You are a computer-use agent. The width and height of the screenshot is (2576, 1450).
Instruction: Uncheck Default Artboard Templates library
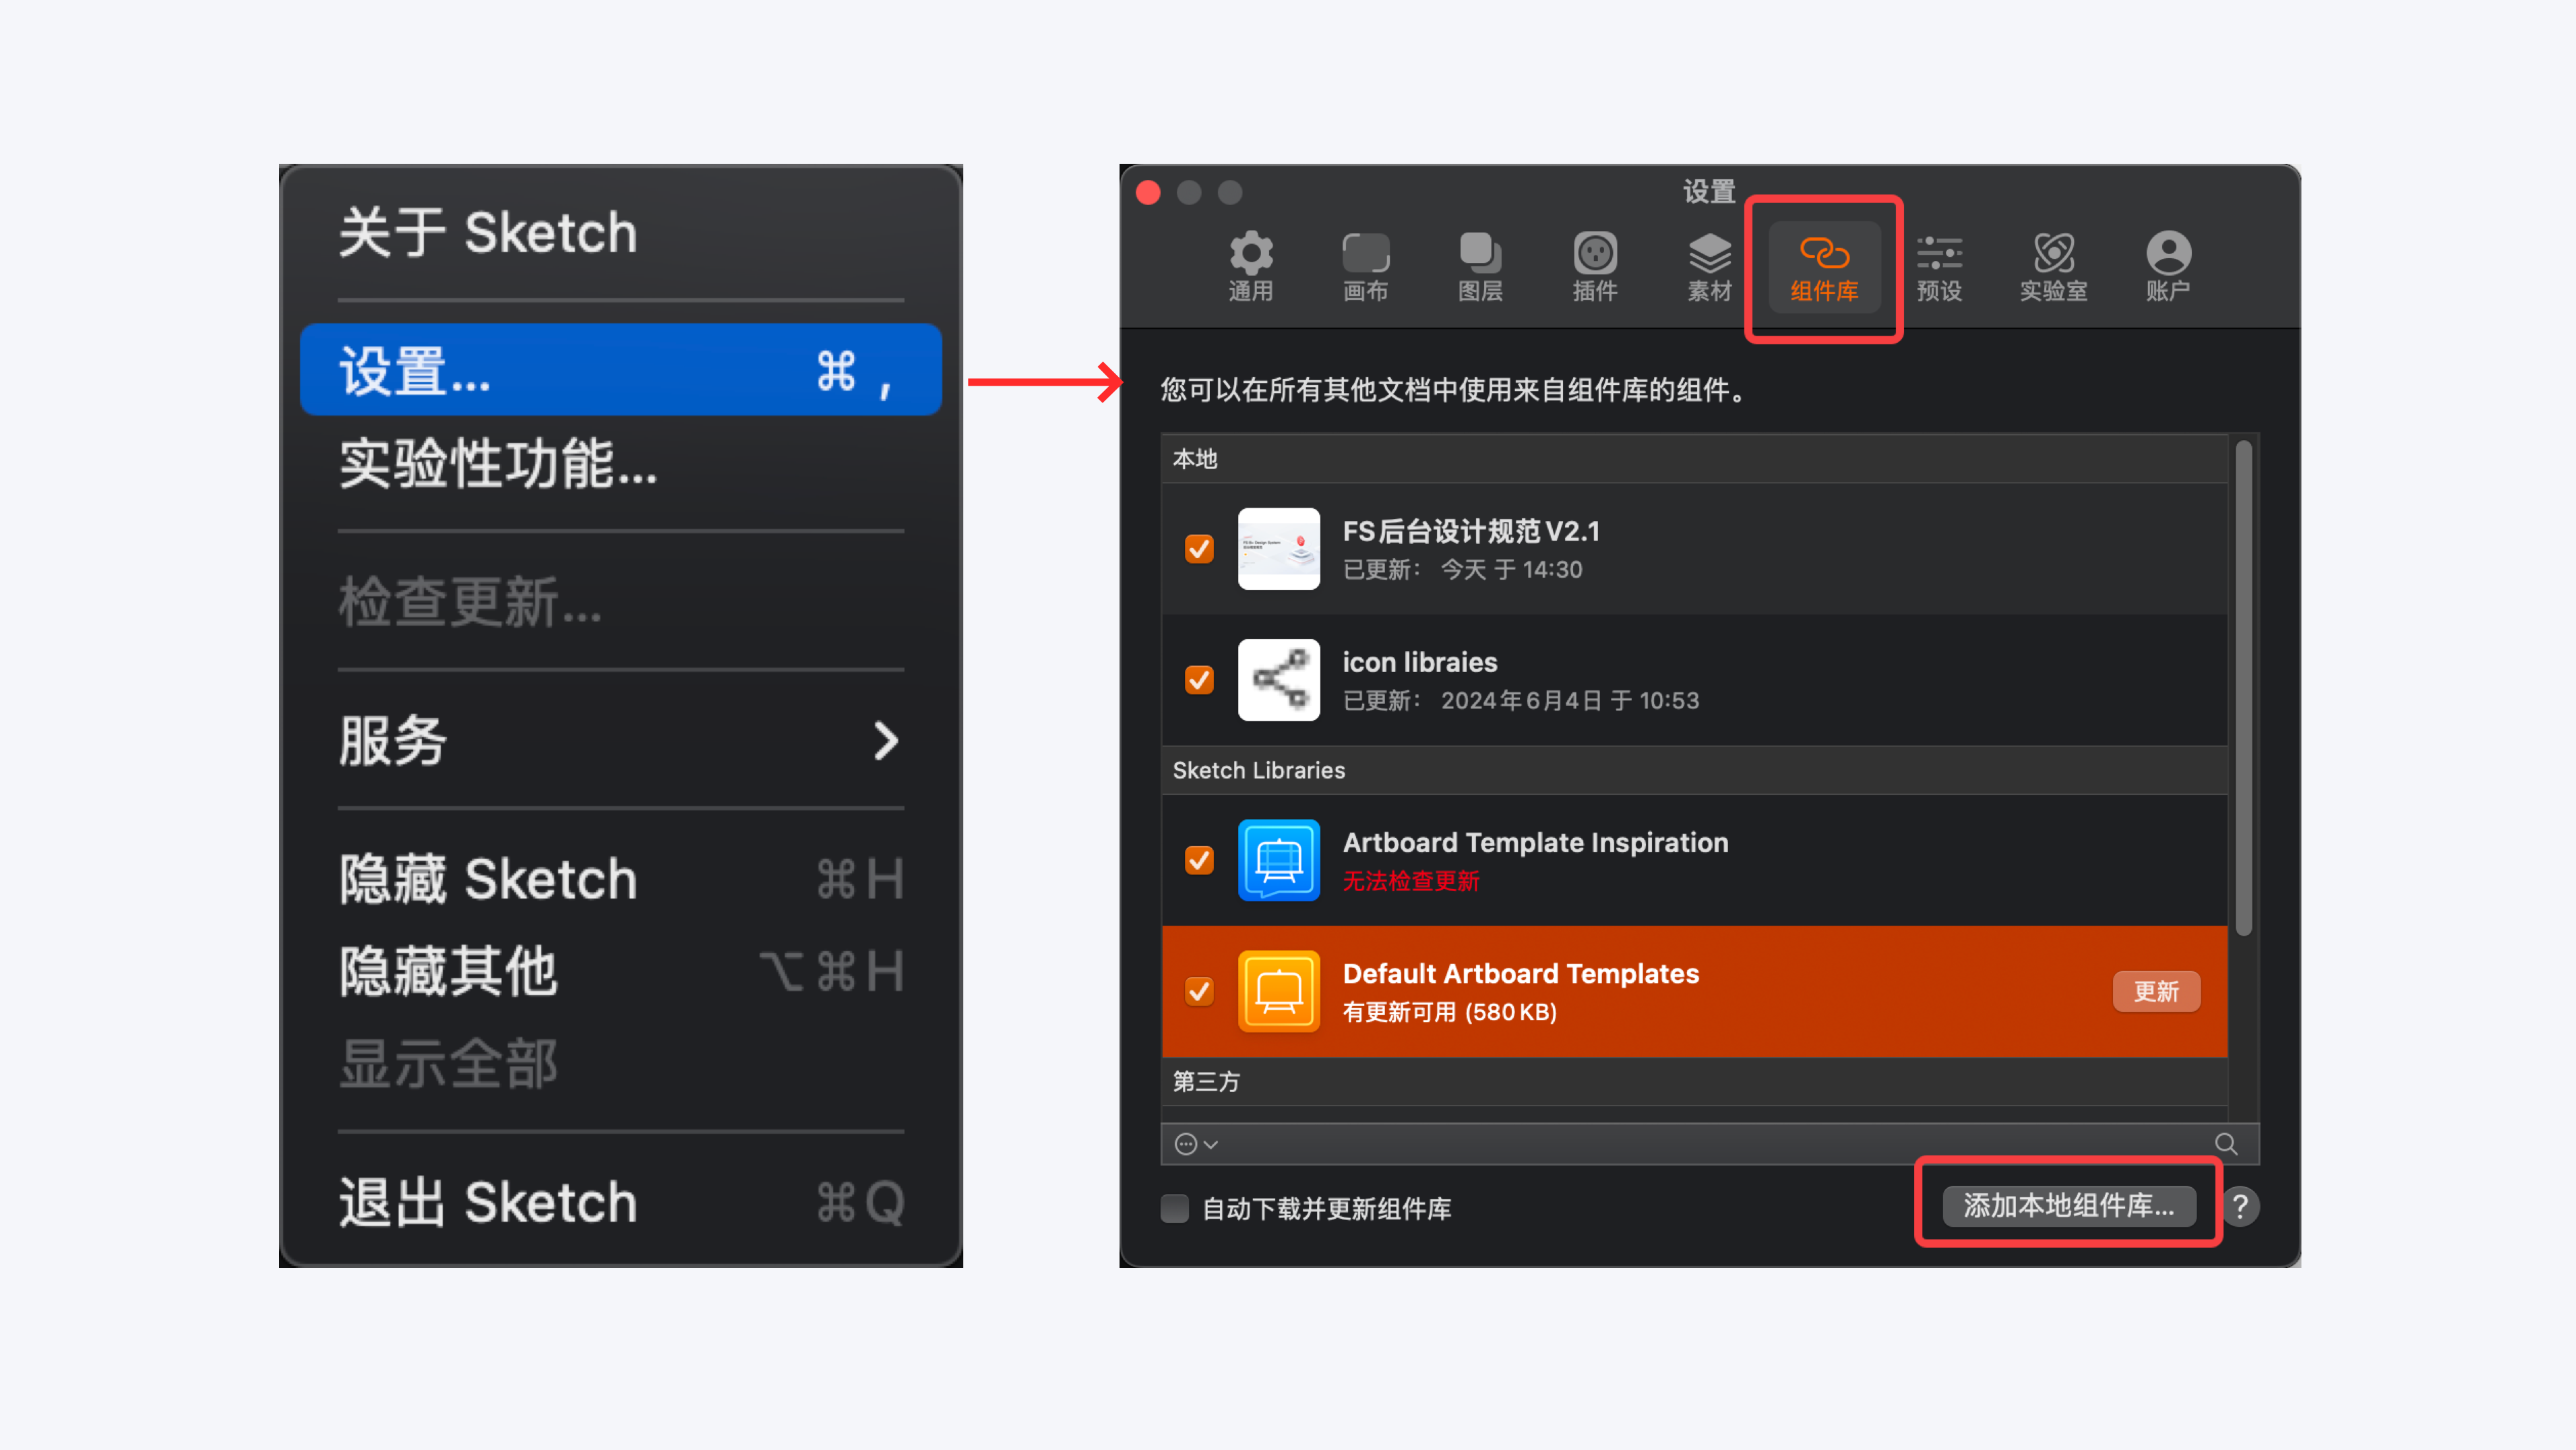click(x=1199, y=991)
